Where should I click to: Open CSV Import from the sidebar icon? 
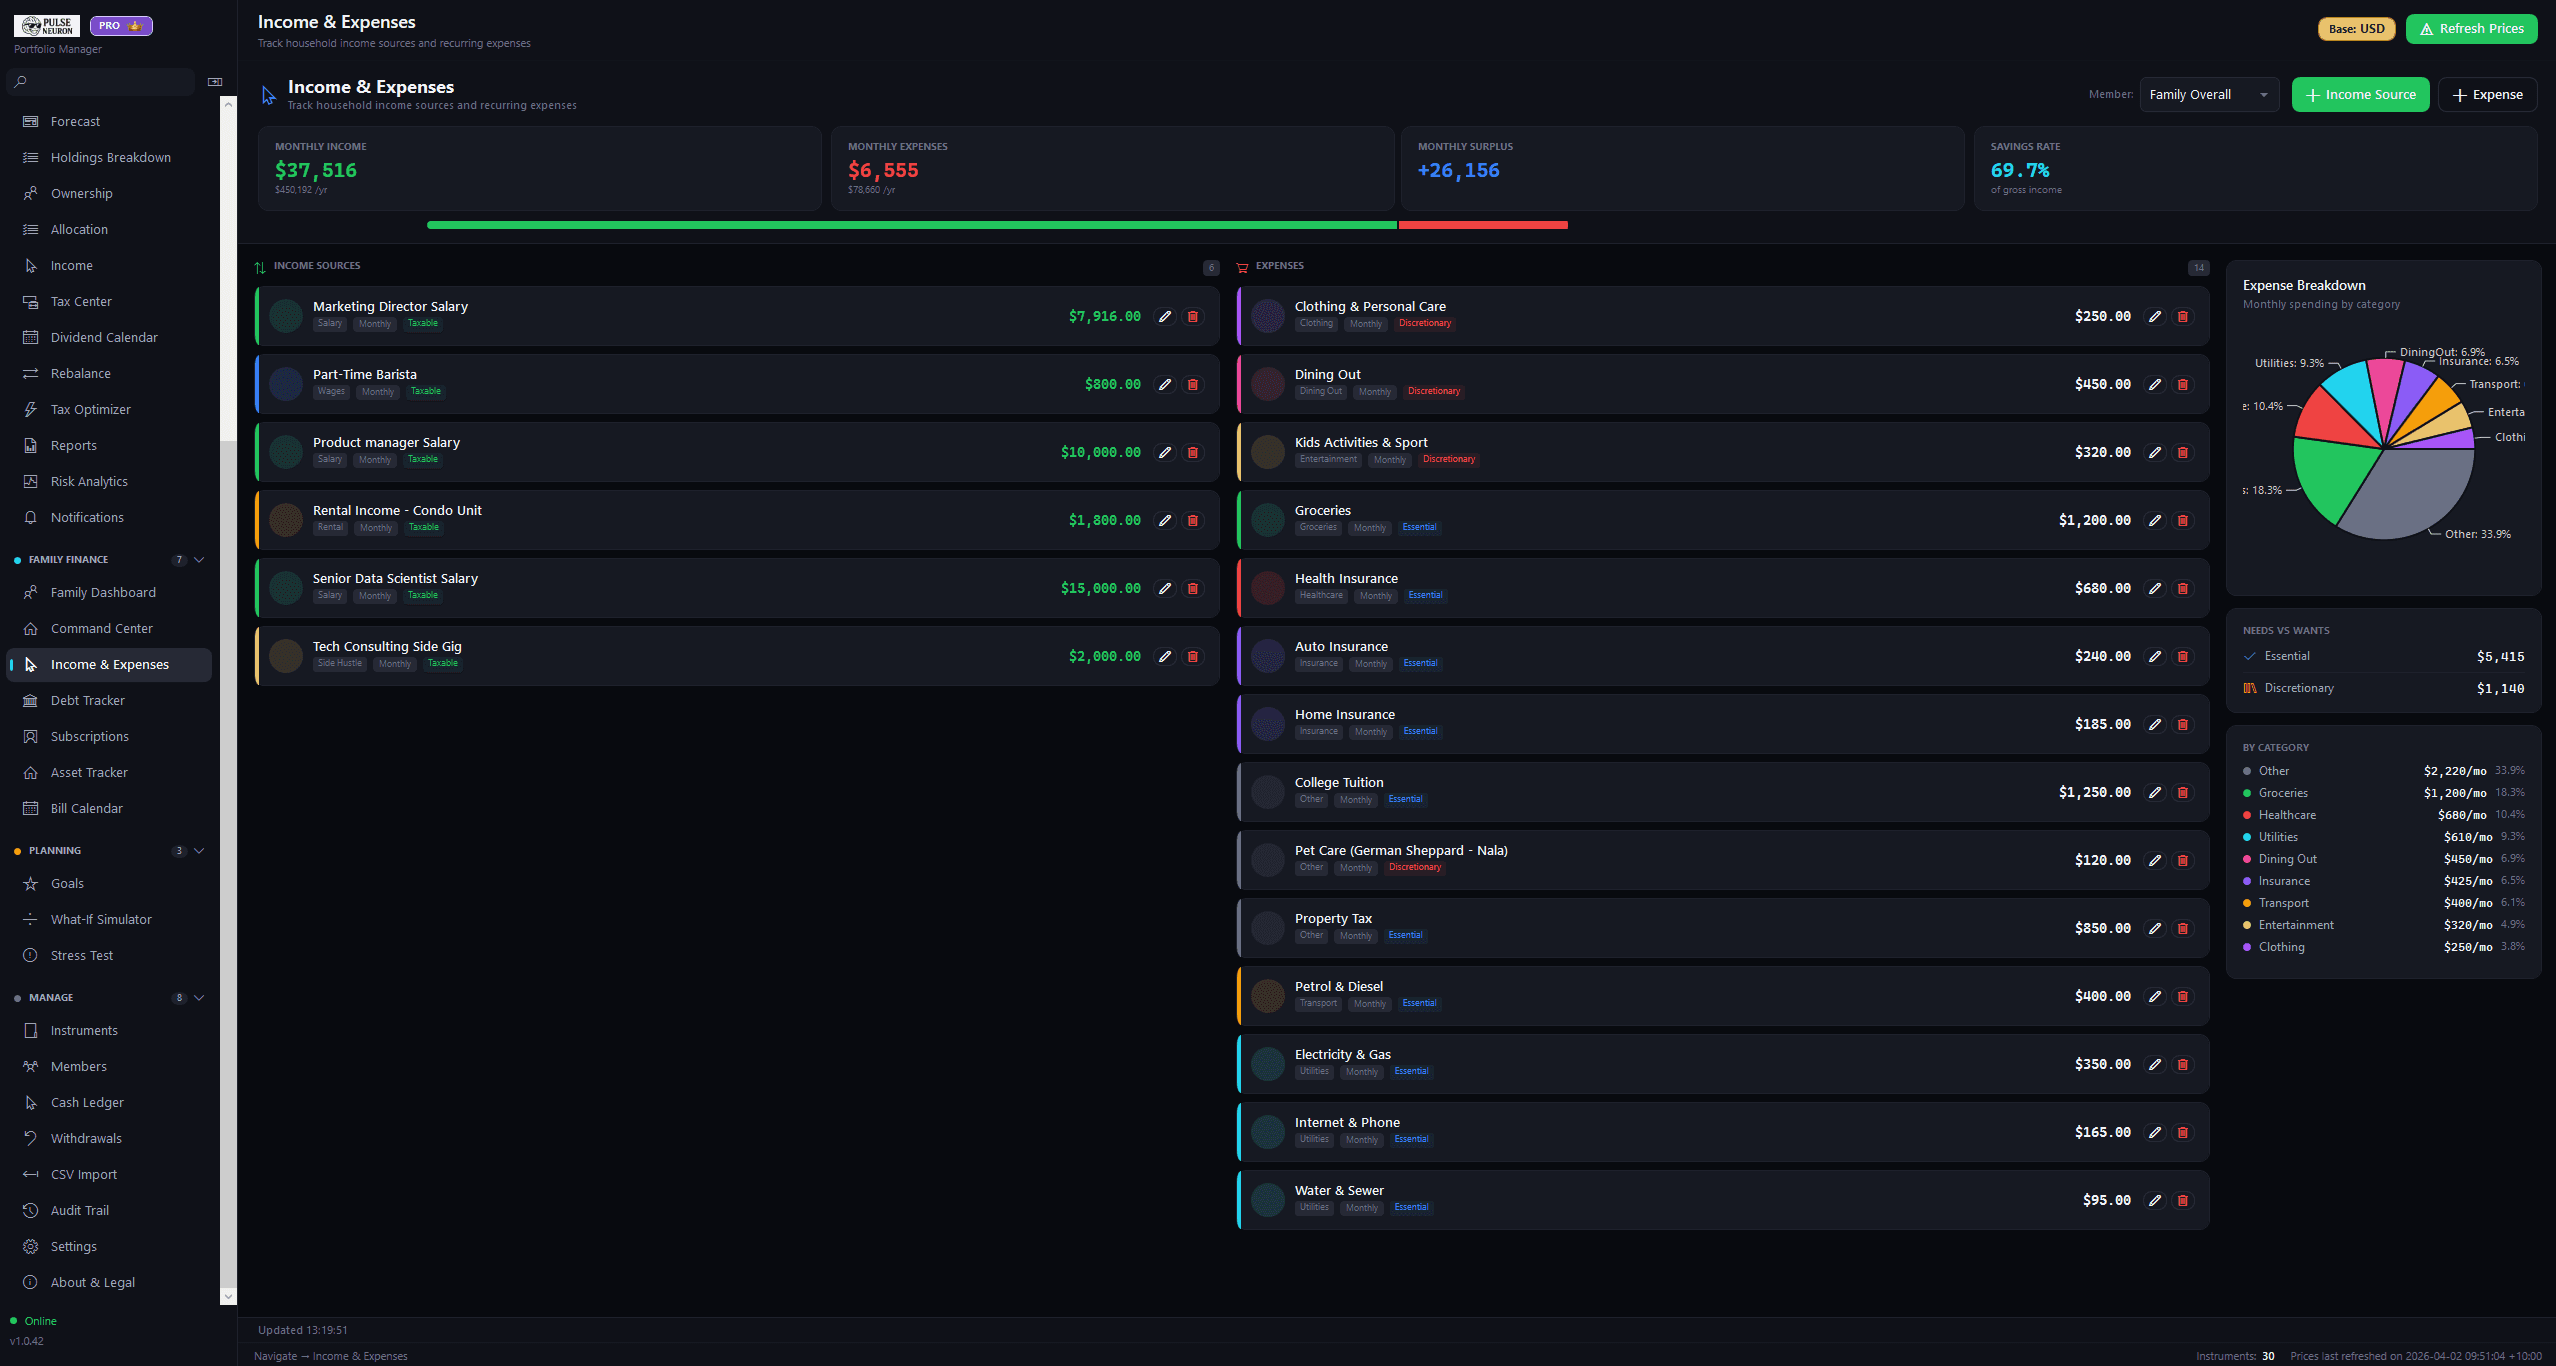(x=30, y=1174)
